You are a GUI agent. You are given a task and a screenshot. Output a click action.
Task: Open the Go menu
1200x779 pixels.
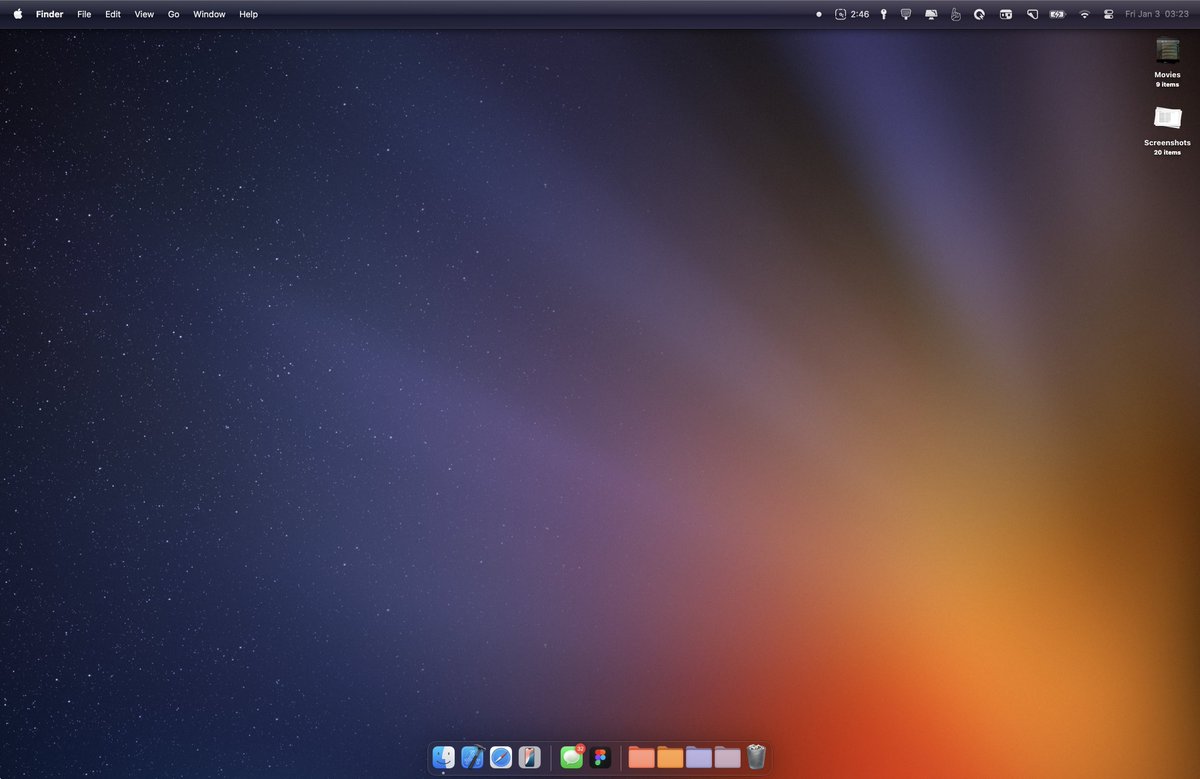click(x=174, y=14)
